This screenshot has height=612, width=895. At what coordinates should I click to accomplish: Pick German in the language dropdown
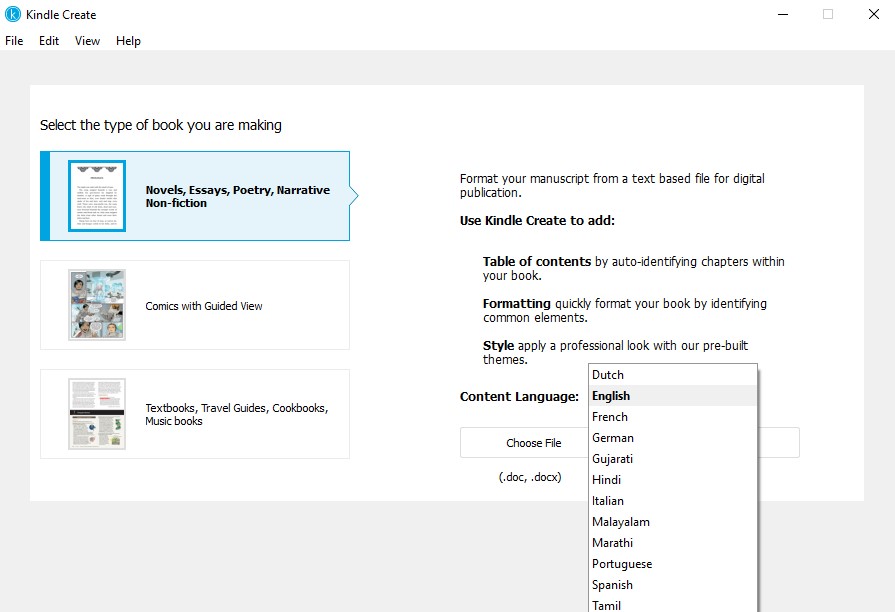[x=613, y=438]
